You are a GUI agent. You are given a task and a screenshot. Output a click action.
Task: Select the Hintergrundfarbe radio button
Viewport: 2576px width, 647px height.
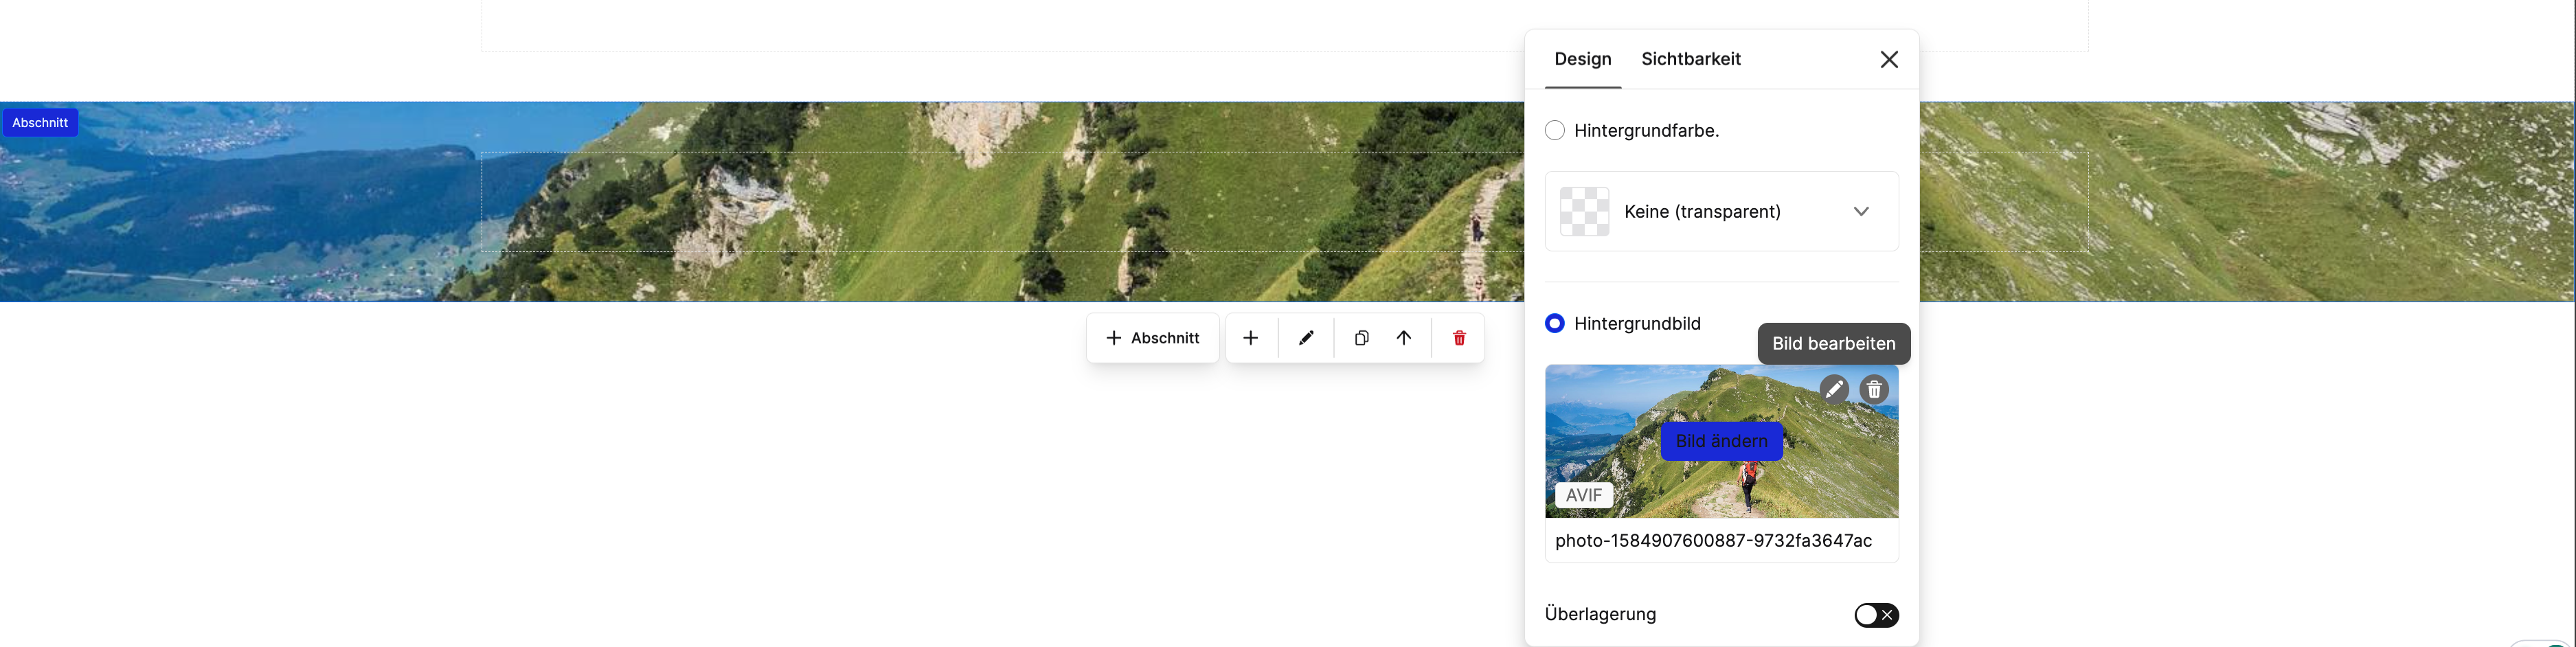click(x=1555, y=131)
